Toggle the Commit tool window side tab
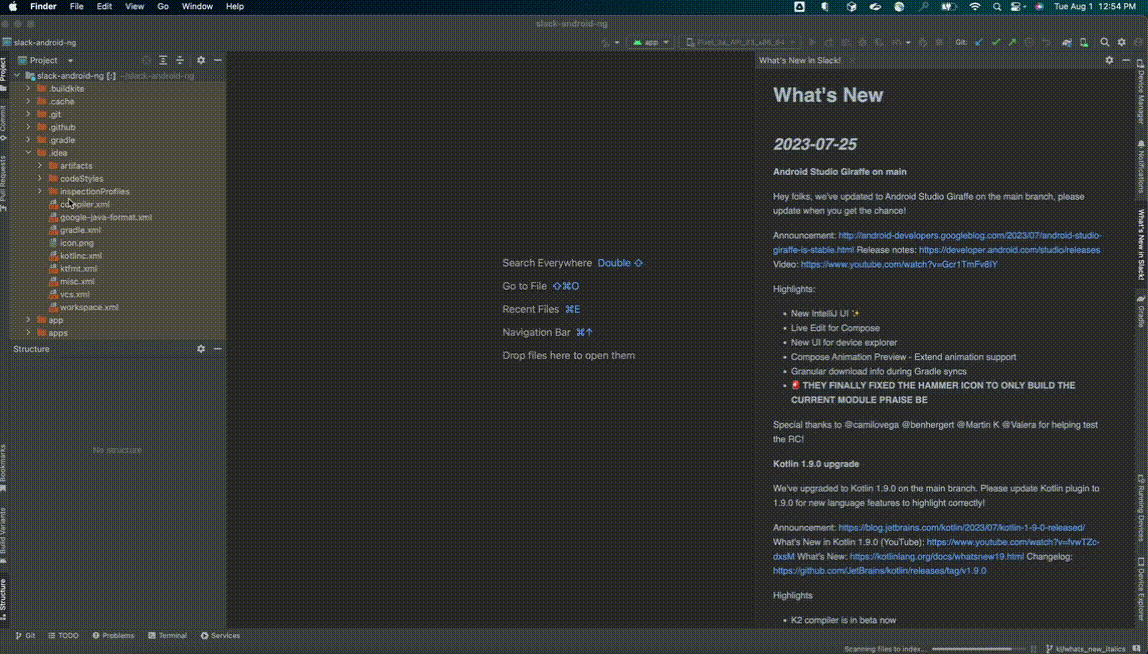1148x654 pixels. click(4, 123)
